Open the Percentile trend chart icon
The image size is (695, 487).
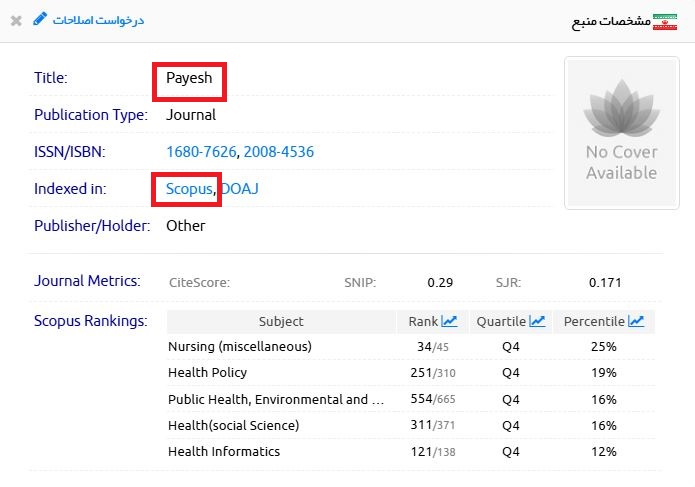pos(636,321)
